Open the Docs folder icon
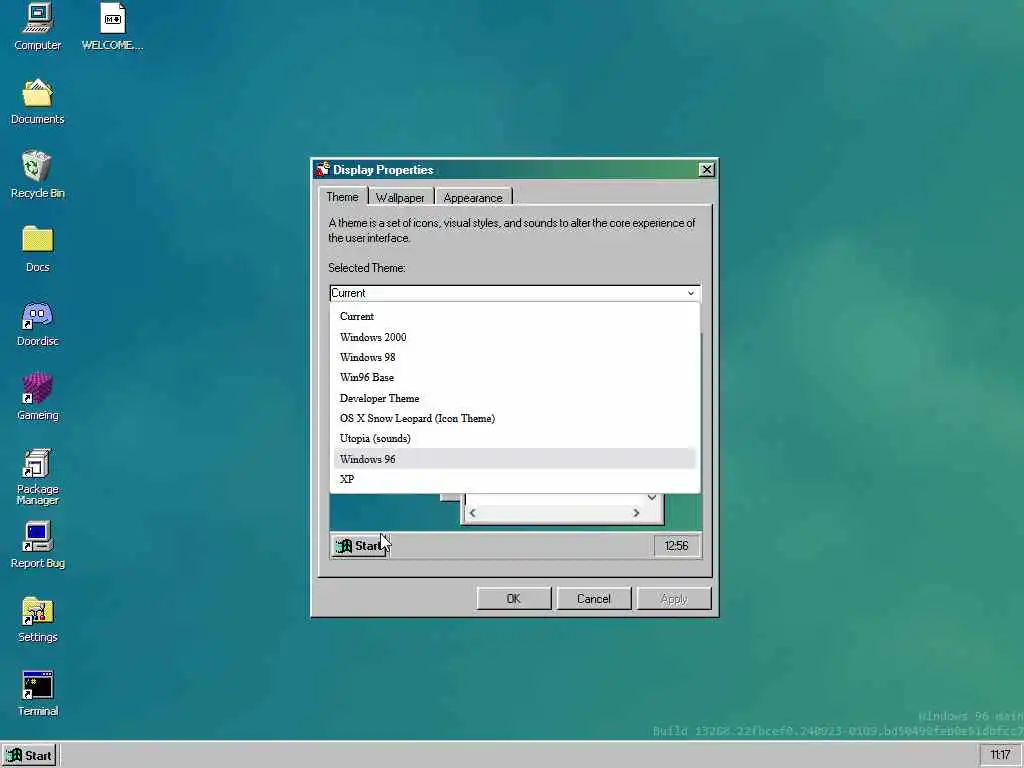1024x768 pixels. point(38,248)
